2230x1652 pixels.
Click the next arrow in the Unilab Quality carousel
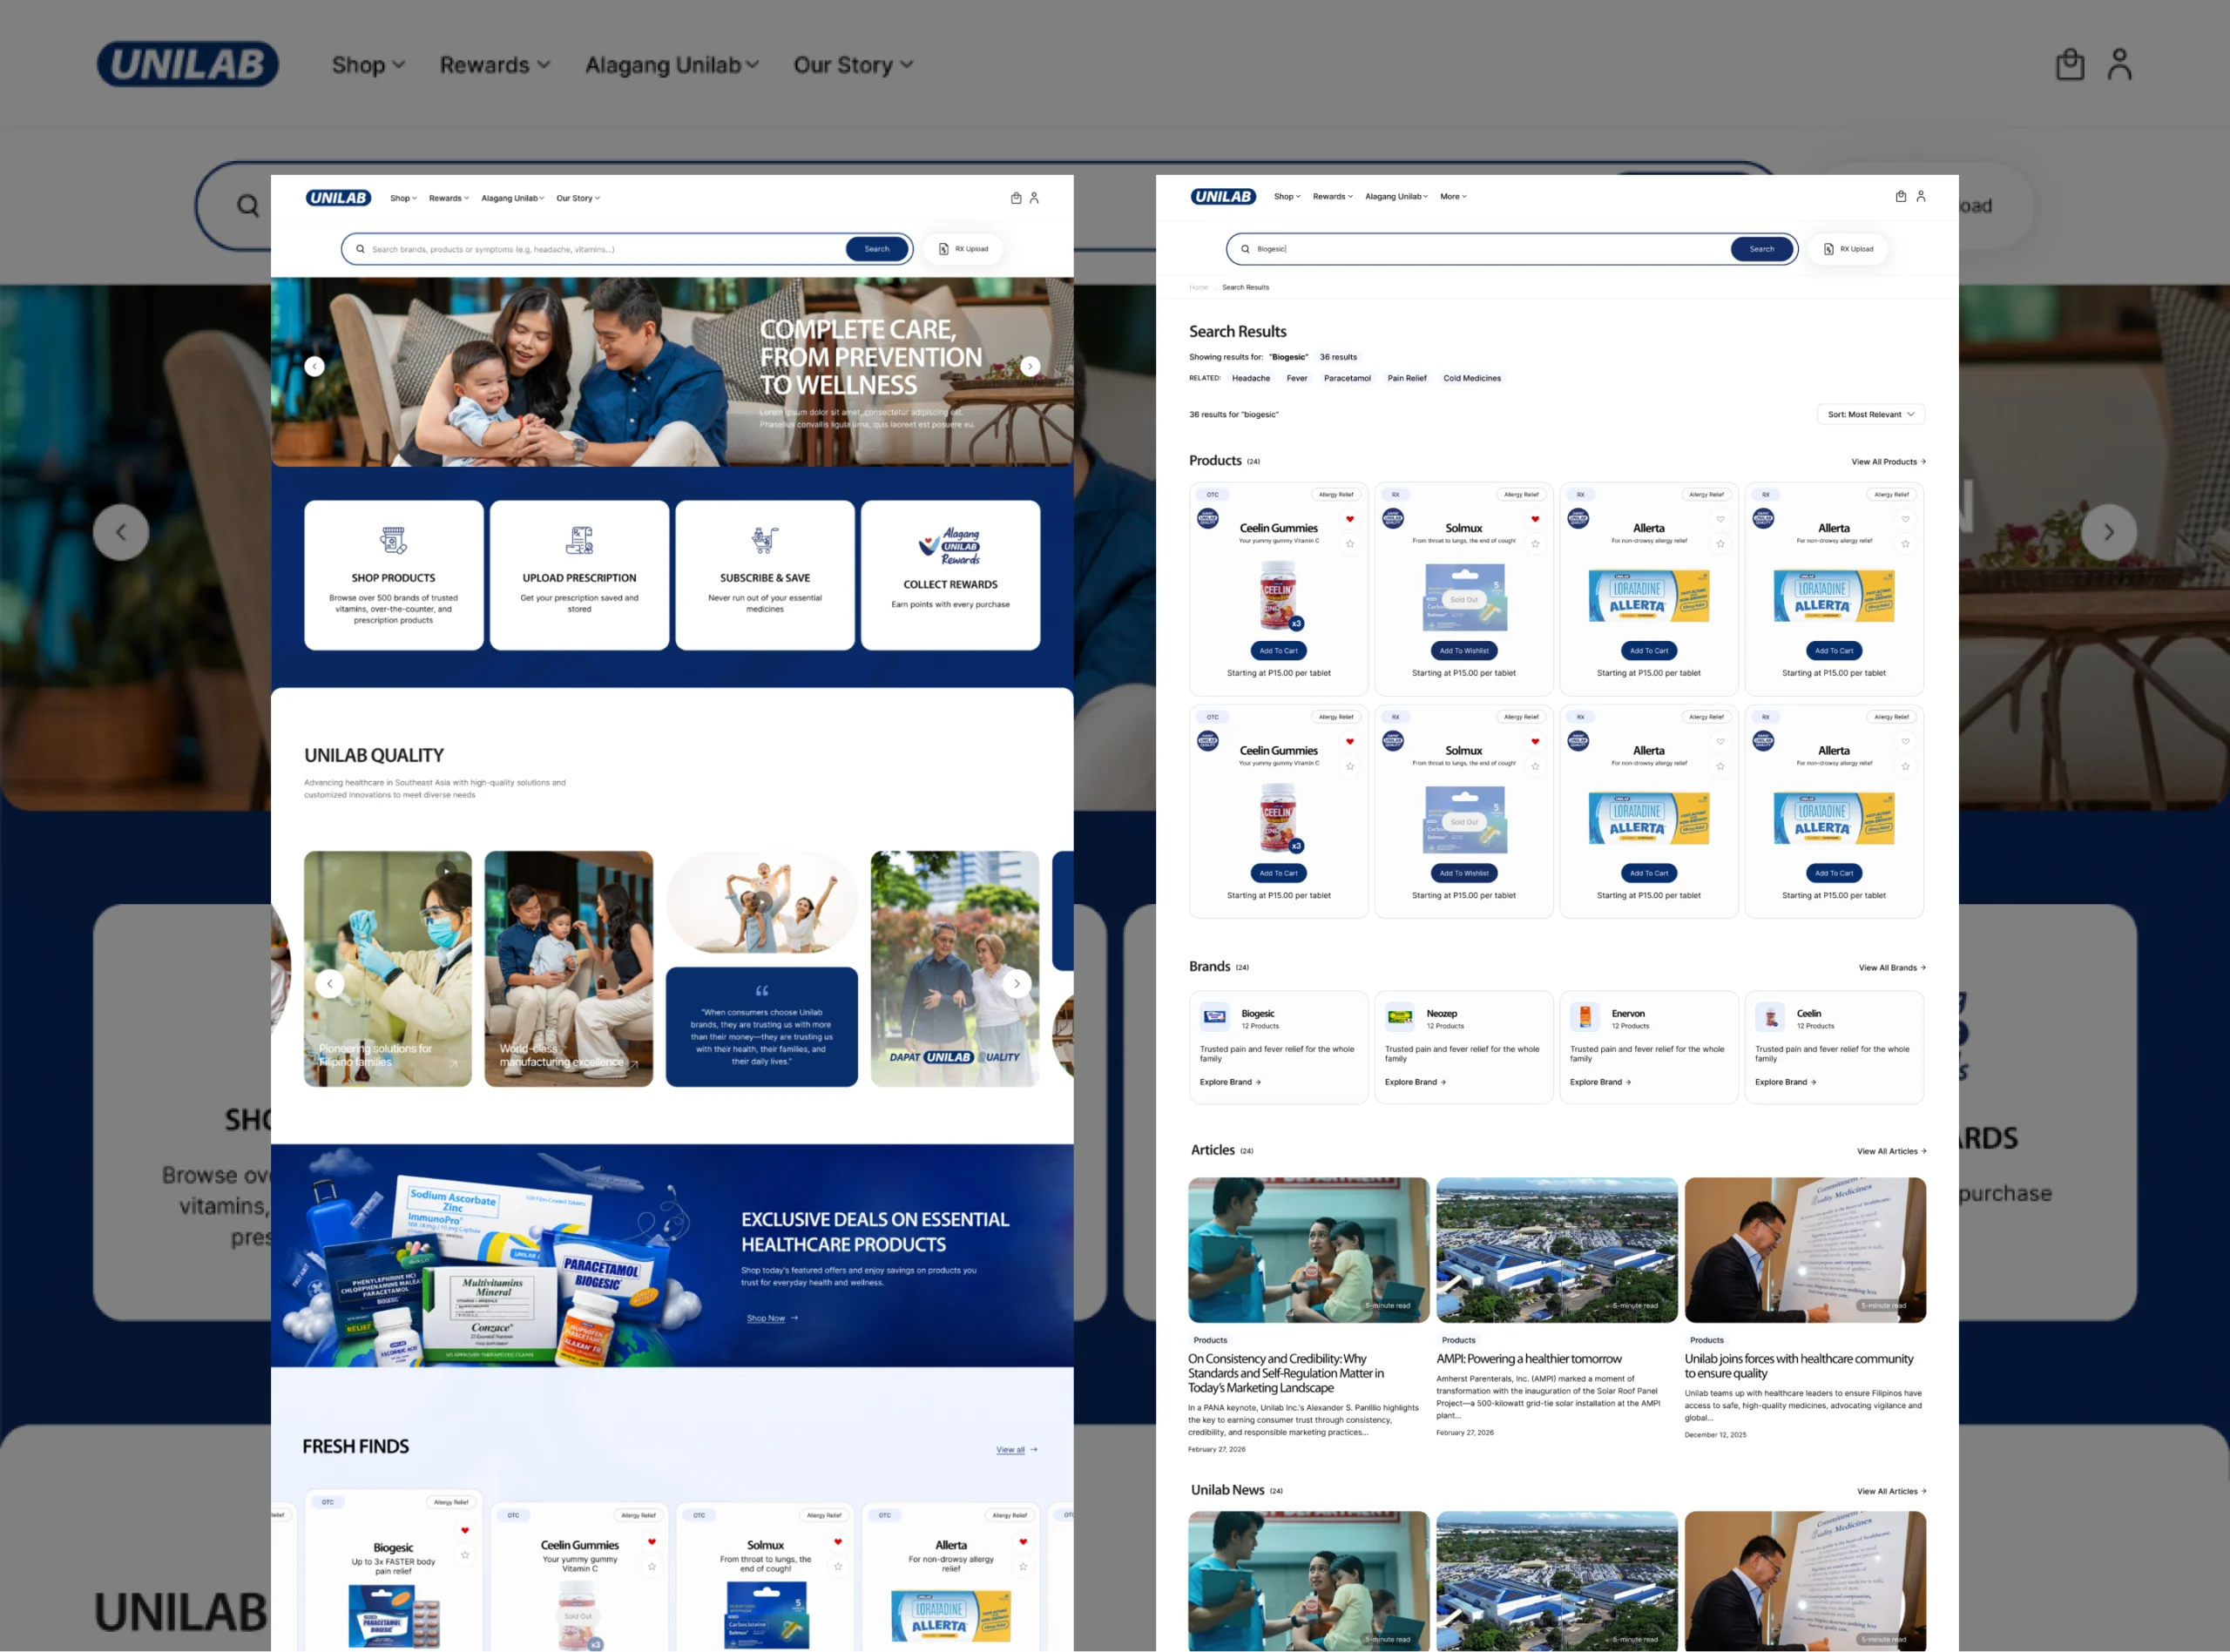(1017, 983)
